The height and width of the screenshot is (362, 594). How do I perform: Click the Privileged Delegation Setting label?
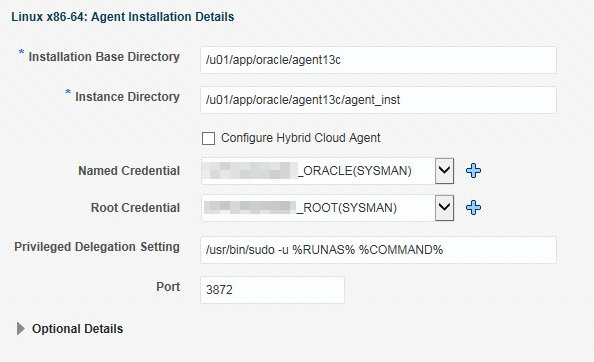97,247
